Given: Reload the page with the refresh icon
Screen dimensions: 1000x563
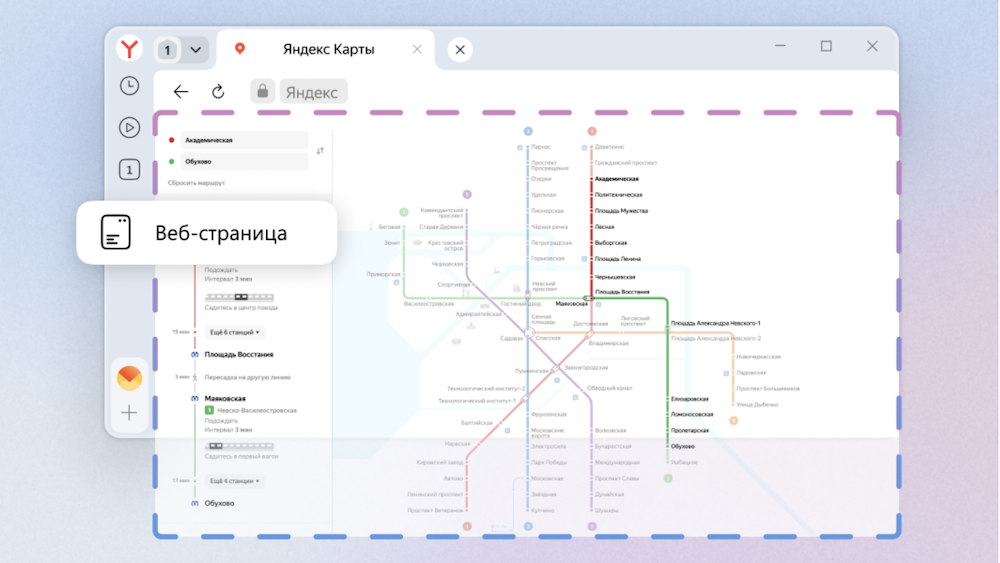Looking at the screenshot, I should (x=218, y=92).
